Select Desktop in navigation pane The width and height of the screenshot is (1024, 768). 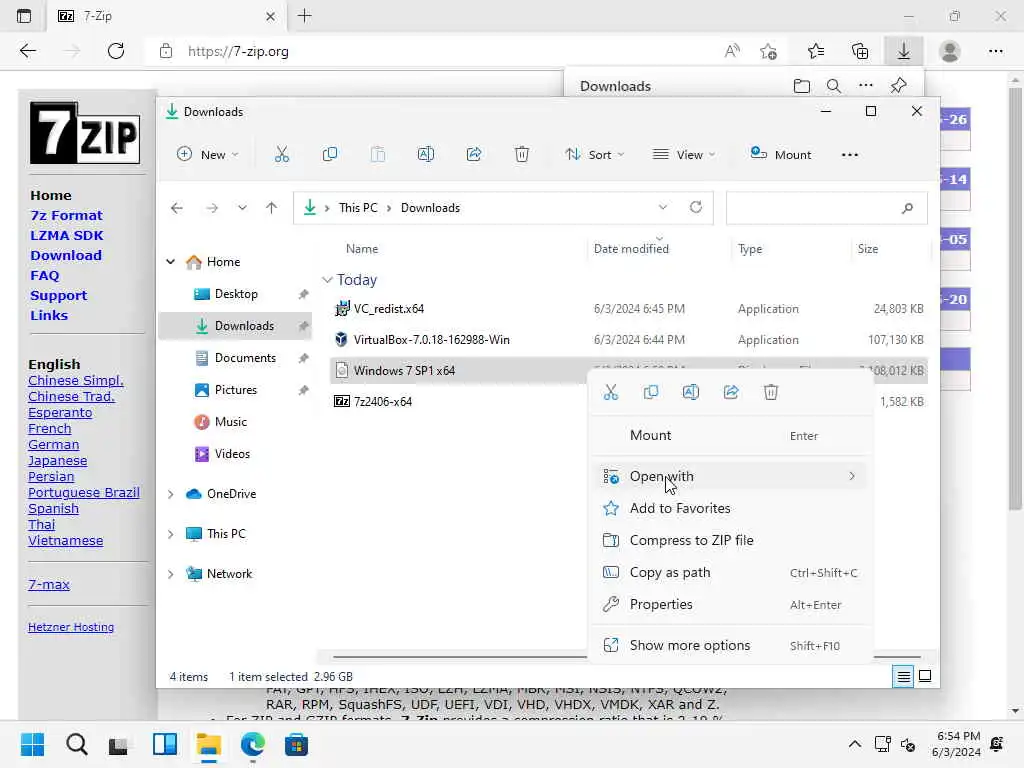pos(235,294)
